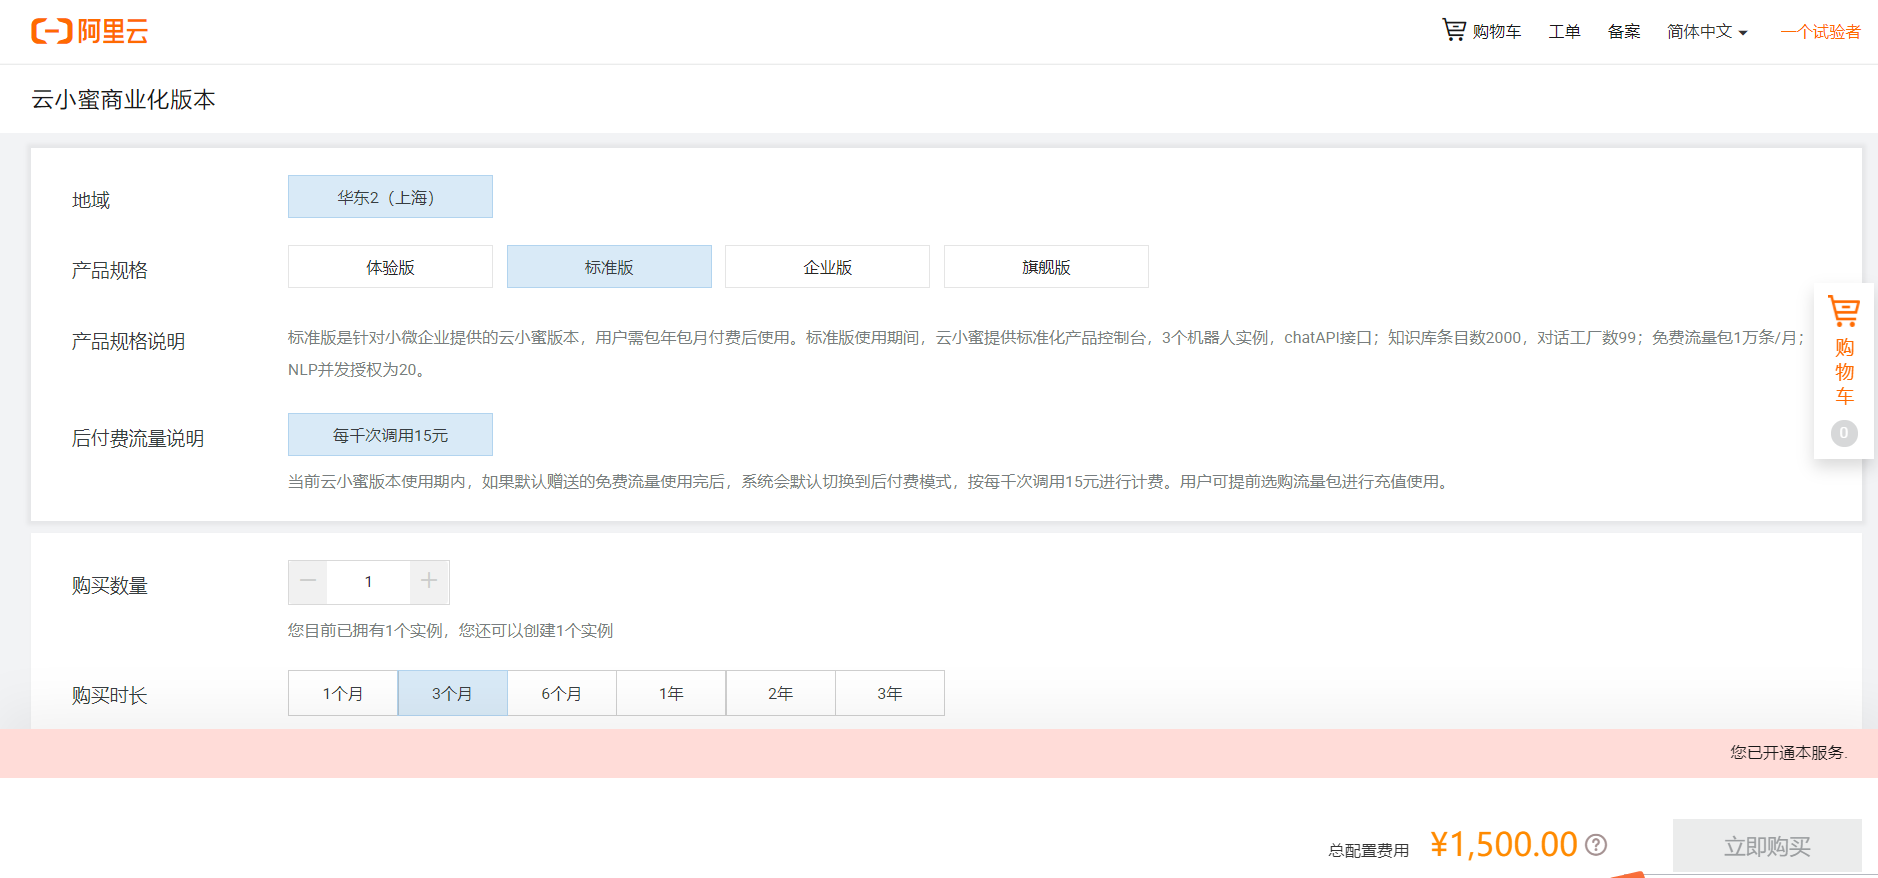This screenshot has height=878, width=1878.
Task: Click the Alibaba Cloud logo
Action: pyautogui.click(x=89, y=31)
